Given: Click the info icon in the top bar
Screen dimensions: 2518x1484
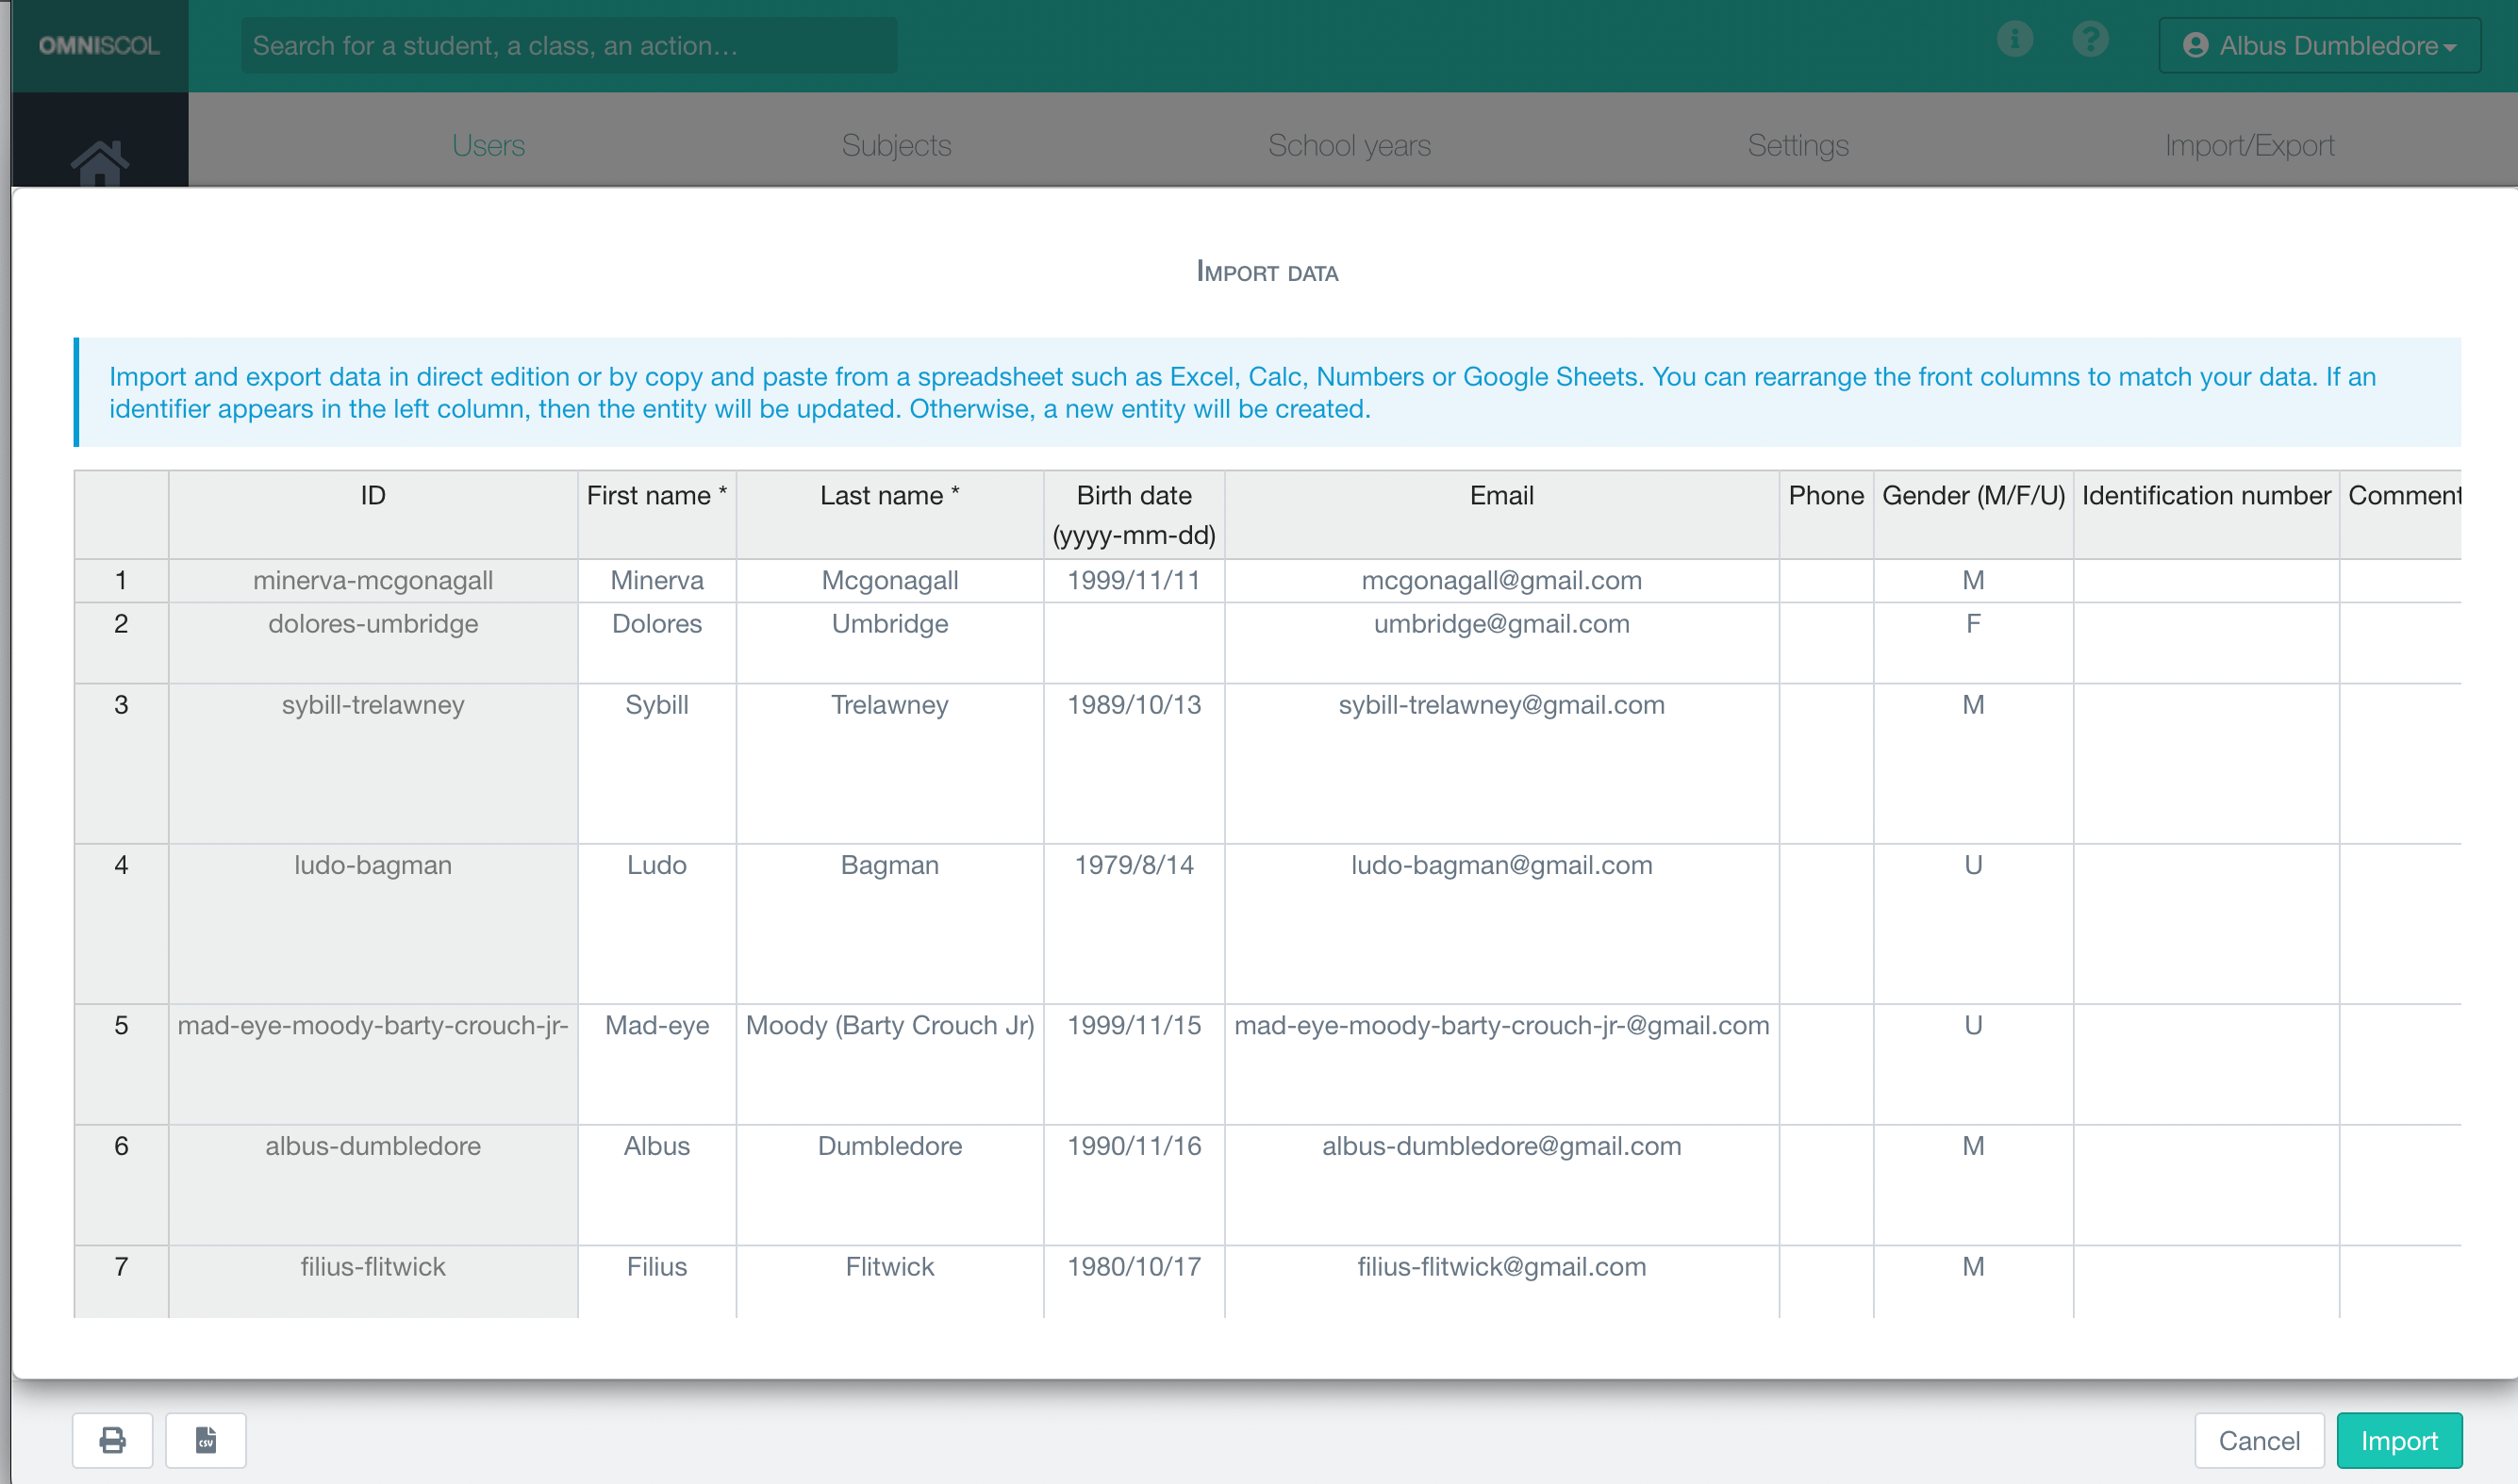Looking at the screenshot, I should tap(2015, 40).
